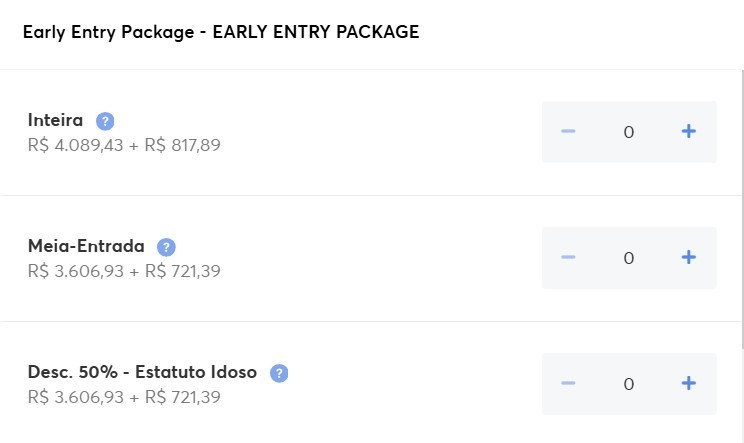Image resolution: width=744 pixels, height=443 pixels.
Task: Click the Inteira ticket label
Action: point(56,121)
